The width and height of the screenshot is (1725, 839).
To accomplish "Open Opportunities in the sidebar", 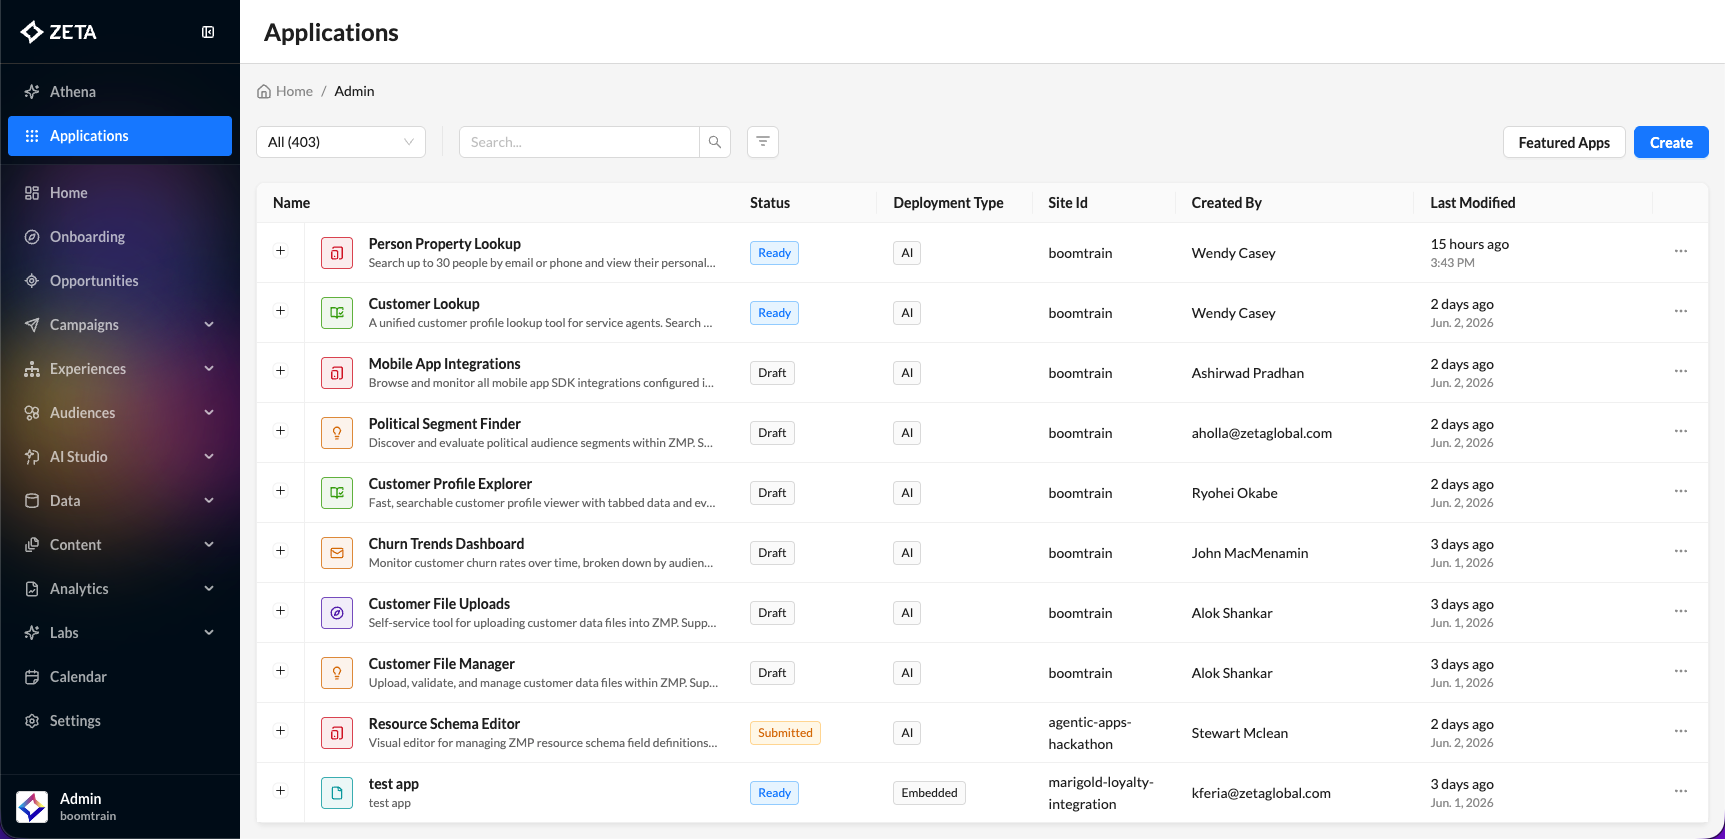I will 120,281.
